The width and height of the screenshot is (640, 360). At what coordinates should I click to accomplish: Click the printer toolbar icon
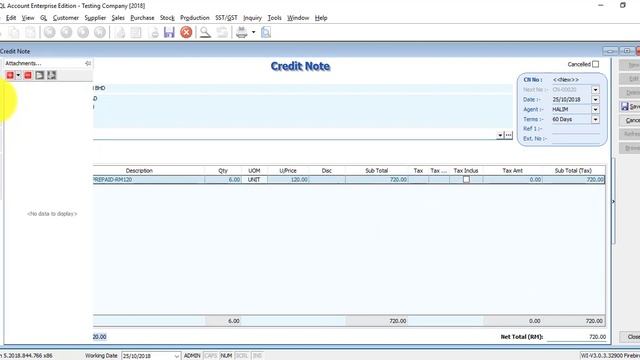242,32
